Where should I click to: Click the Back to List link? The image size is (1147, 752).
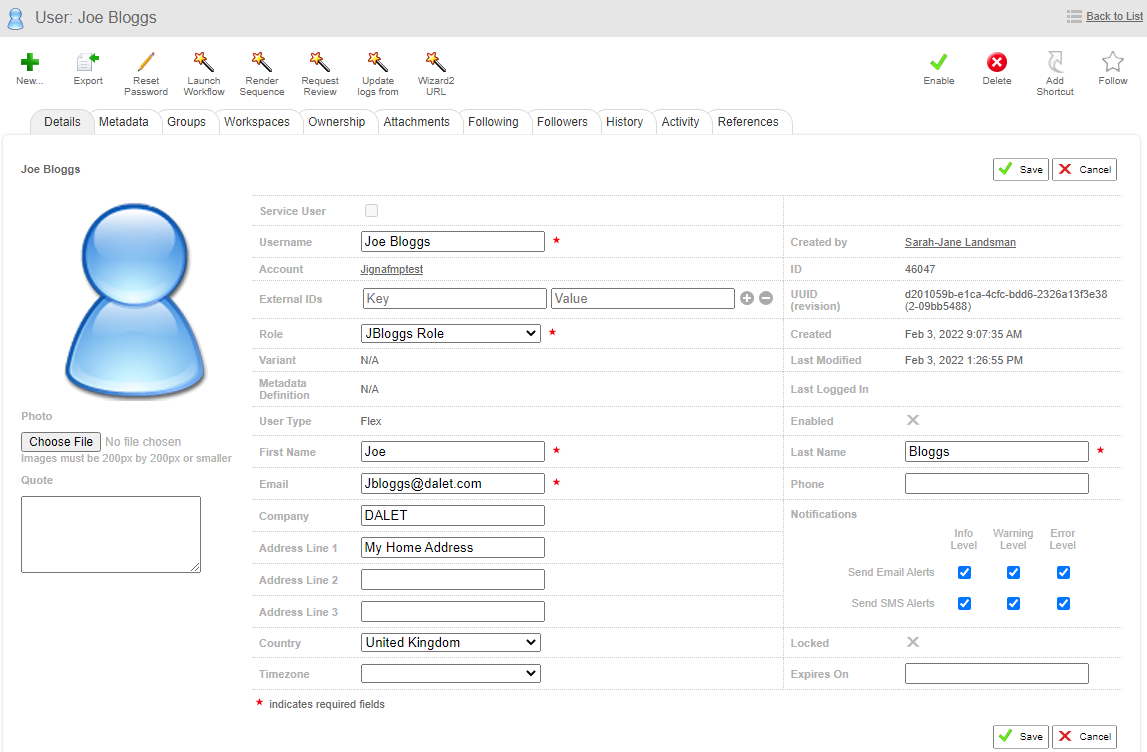point(1114,16)
